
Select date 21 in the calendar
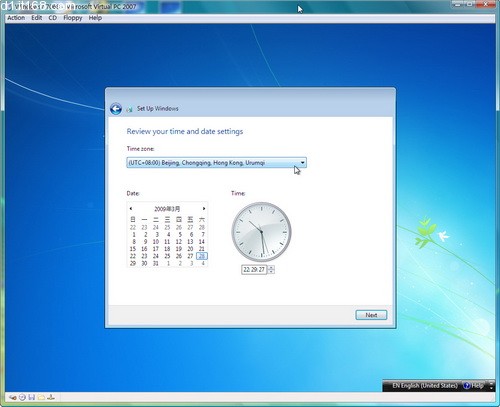[x=202, y=249]
